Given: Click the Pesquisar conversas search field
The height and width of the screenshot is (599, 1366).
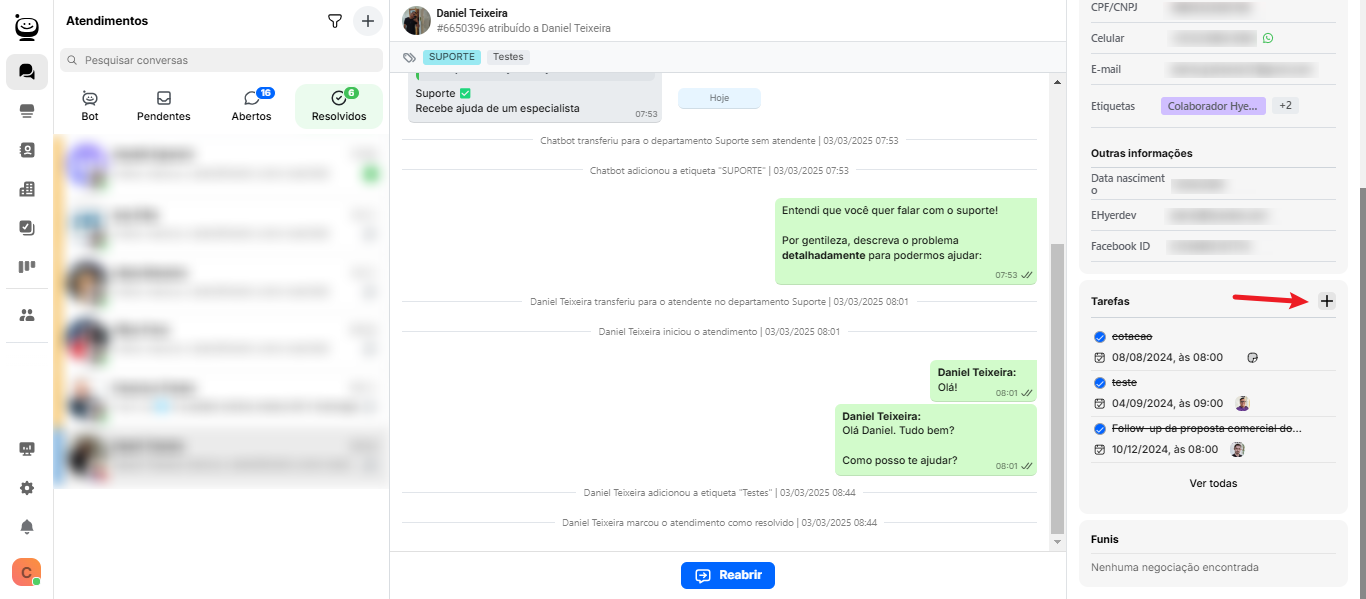Looking at the screenshot, I should point(222,60).
